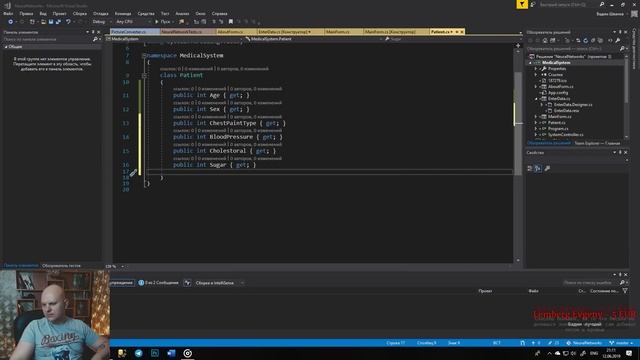640x360 pixels.
Task: Open Photoshop from the taskbar
Action: [x=155, y=353]
